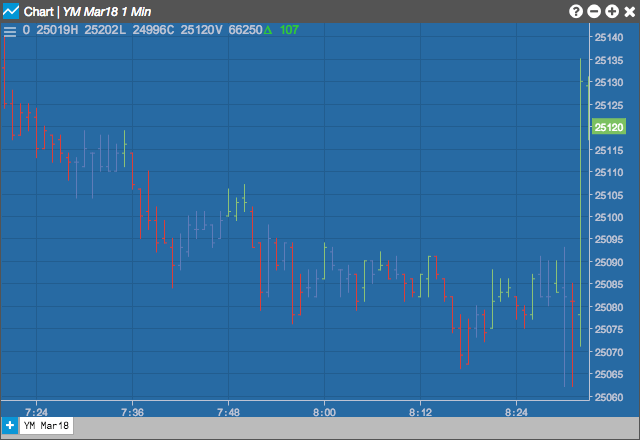Click the 25100 price axis label
Viewport: 640px width, 440px height.
pos(609,217)
